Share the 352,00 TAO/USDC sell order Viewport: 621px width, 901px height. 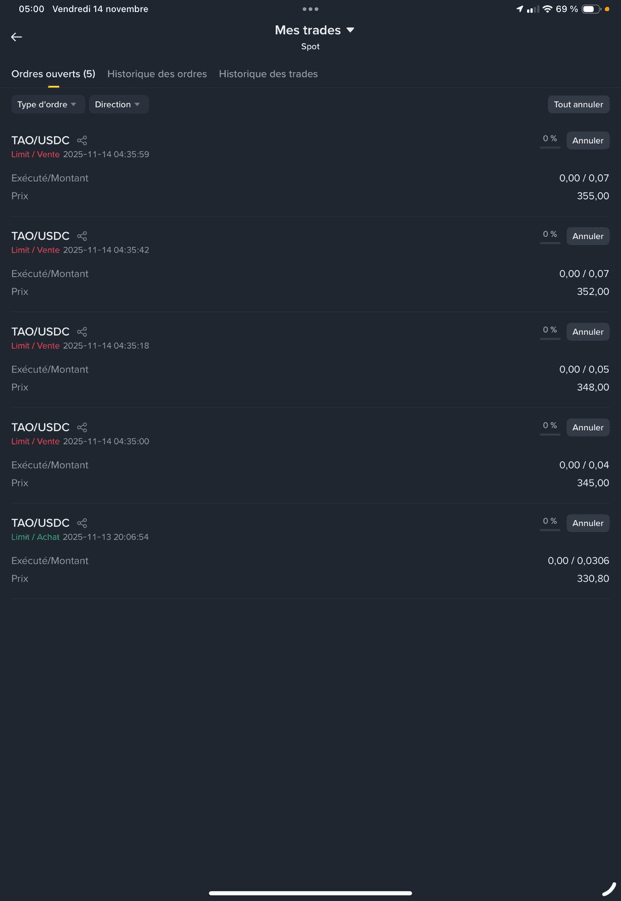click(82, 236)
